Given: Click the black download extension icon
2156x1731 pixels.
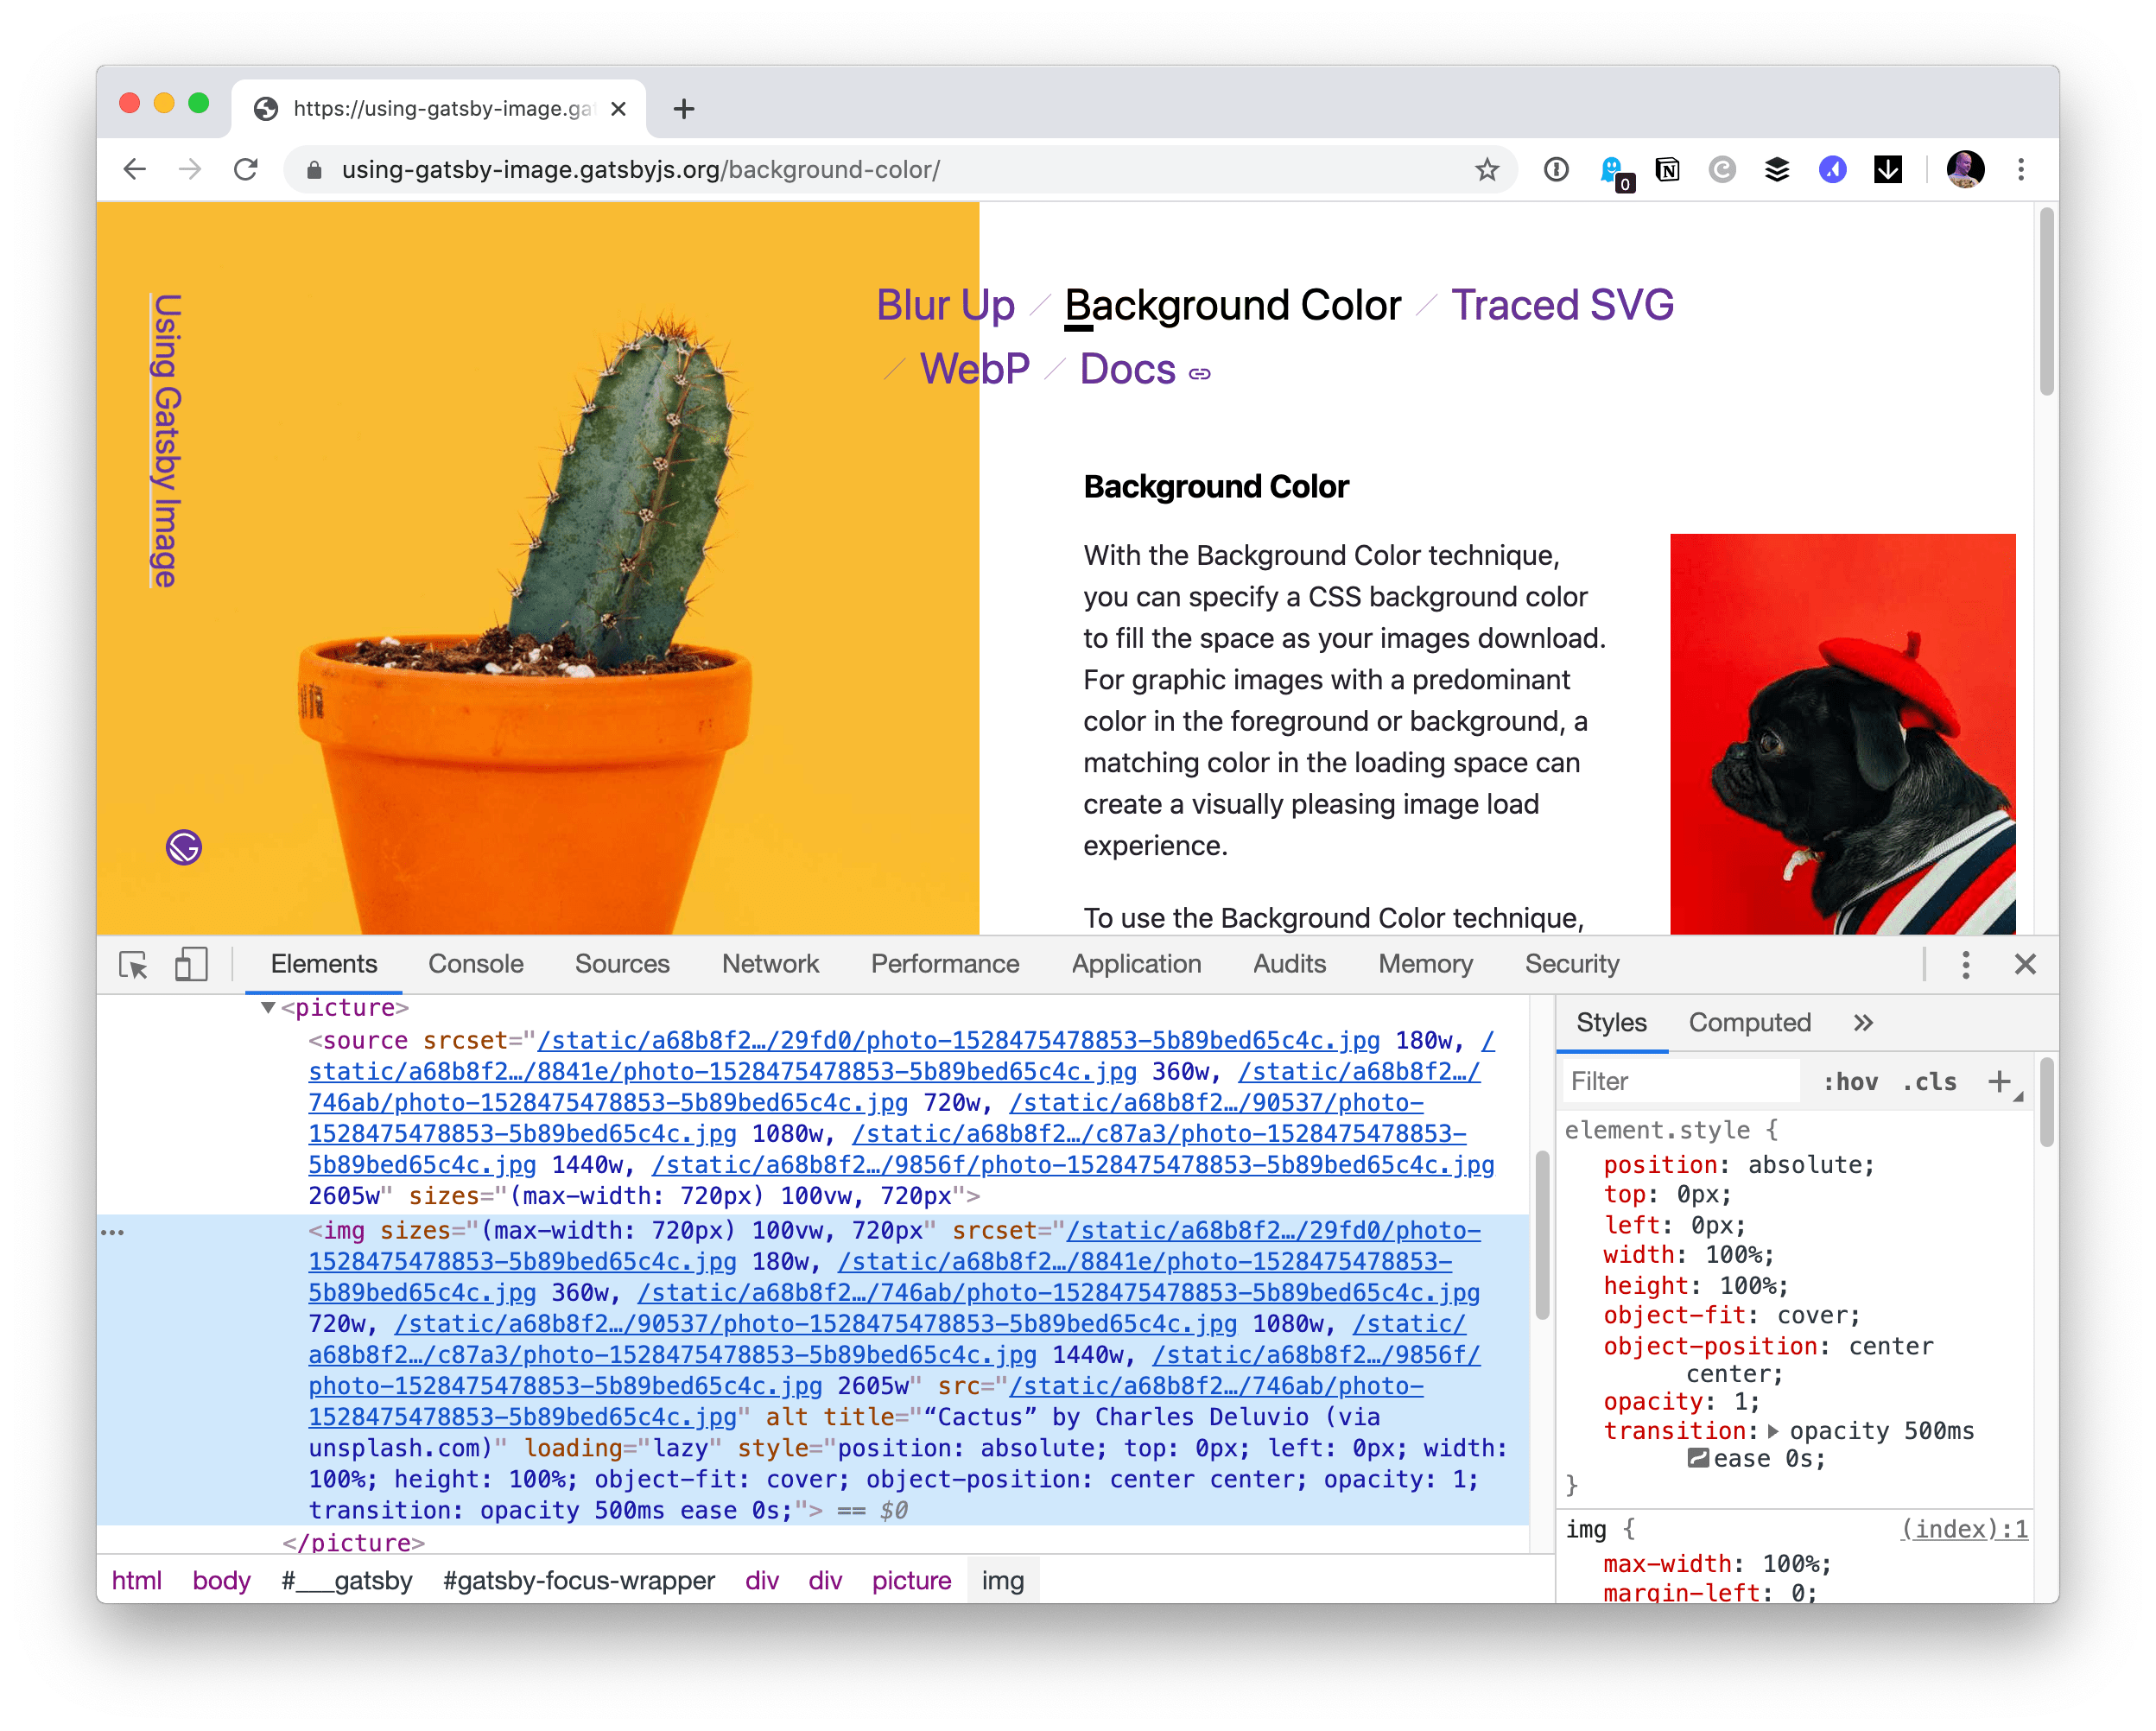Looking at the screenshot, I should tap(1887, 170).
